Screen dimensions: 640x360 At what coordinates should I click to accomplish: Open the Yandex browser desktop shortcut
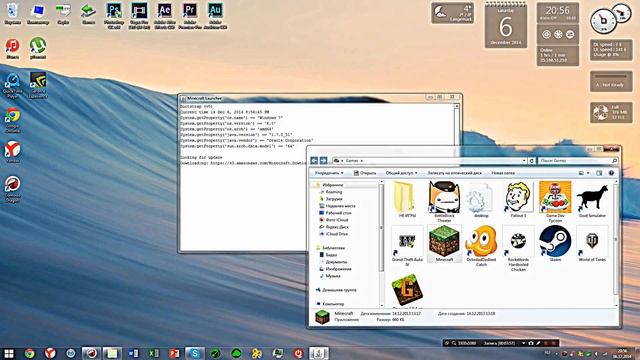click(x=13, y=152)
